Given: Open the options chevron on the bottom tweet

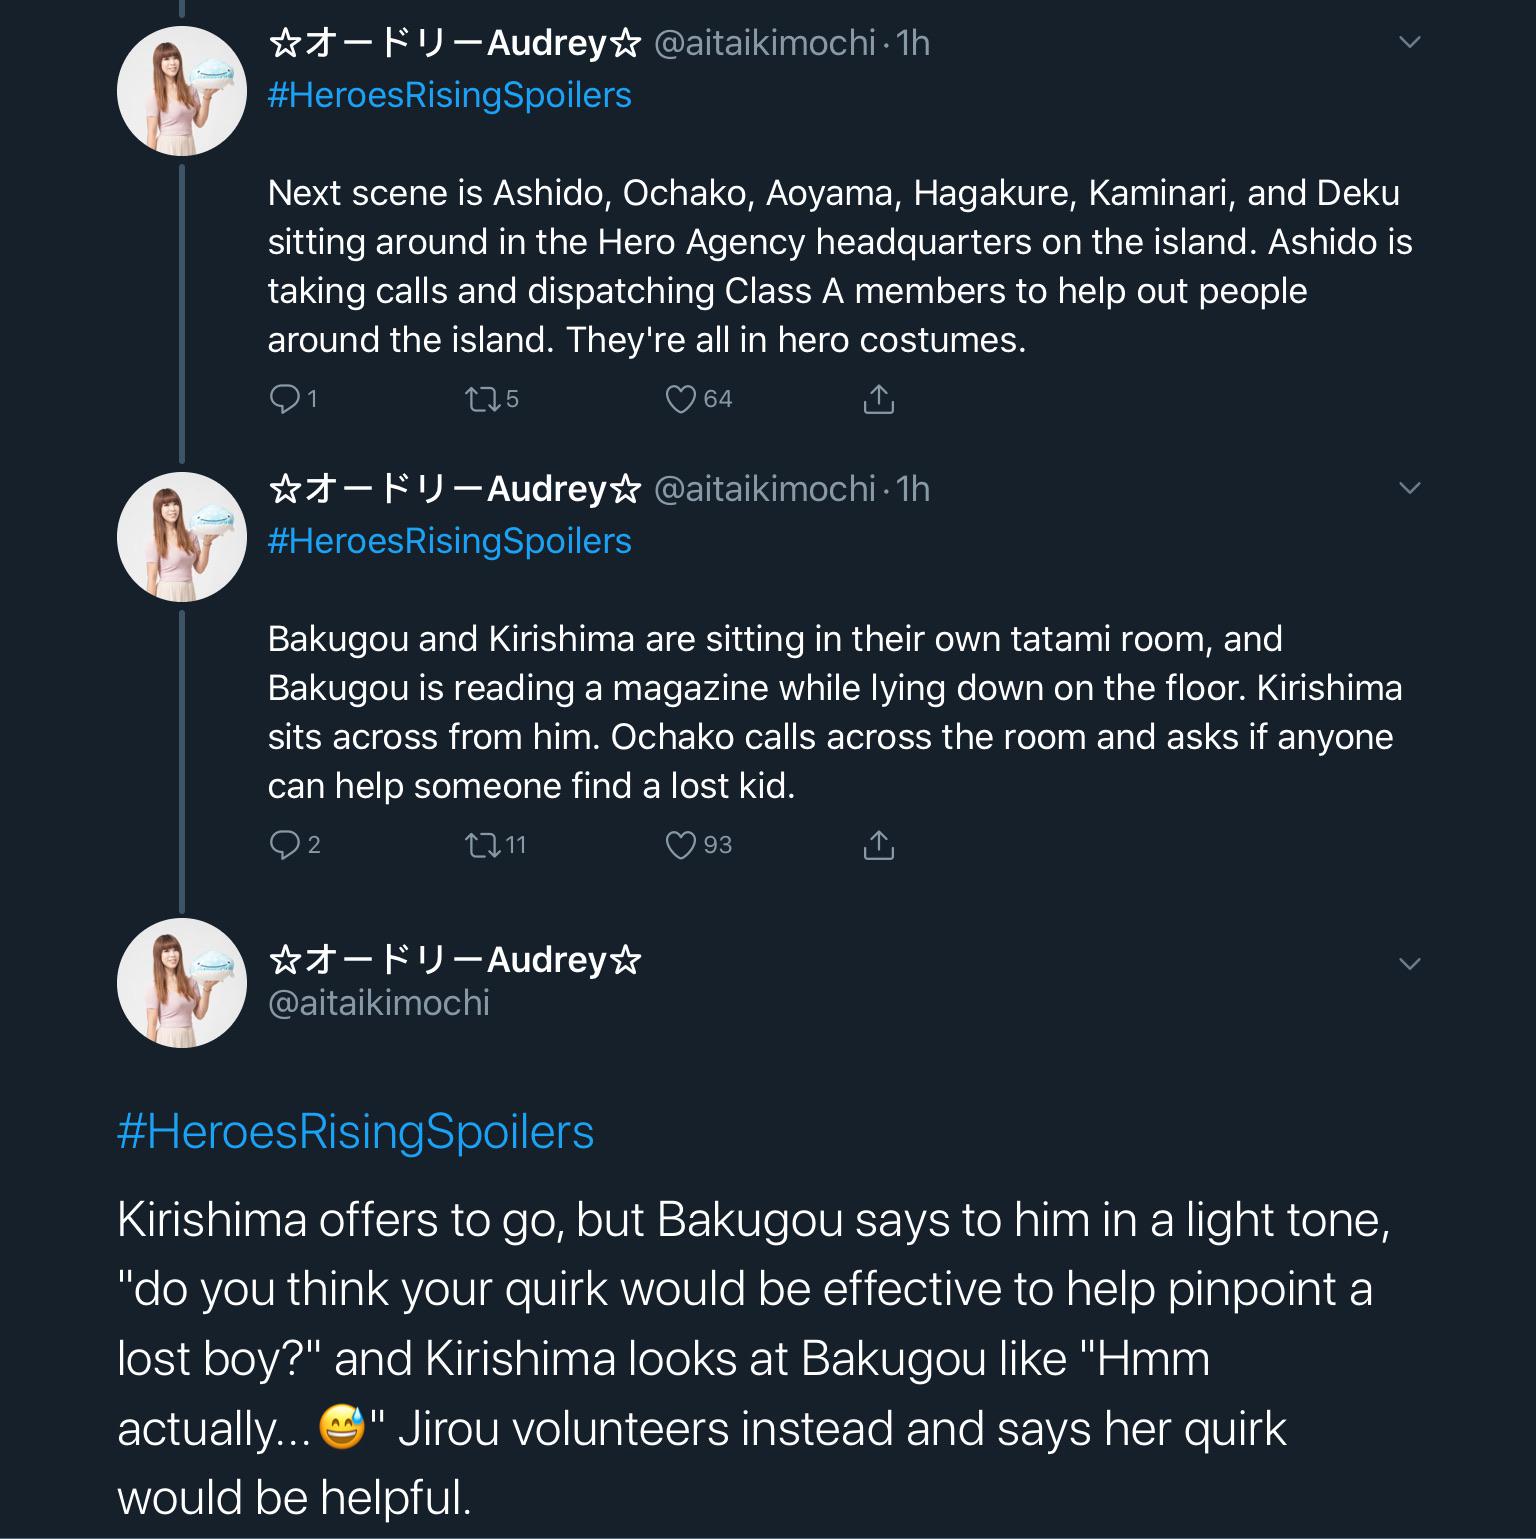Looking at the screenshot, I should point(1411,962).
